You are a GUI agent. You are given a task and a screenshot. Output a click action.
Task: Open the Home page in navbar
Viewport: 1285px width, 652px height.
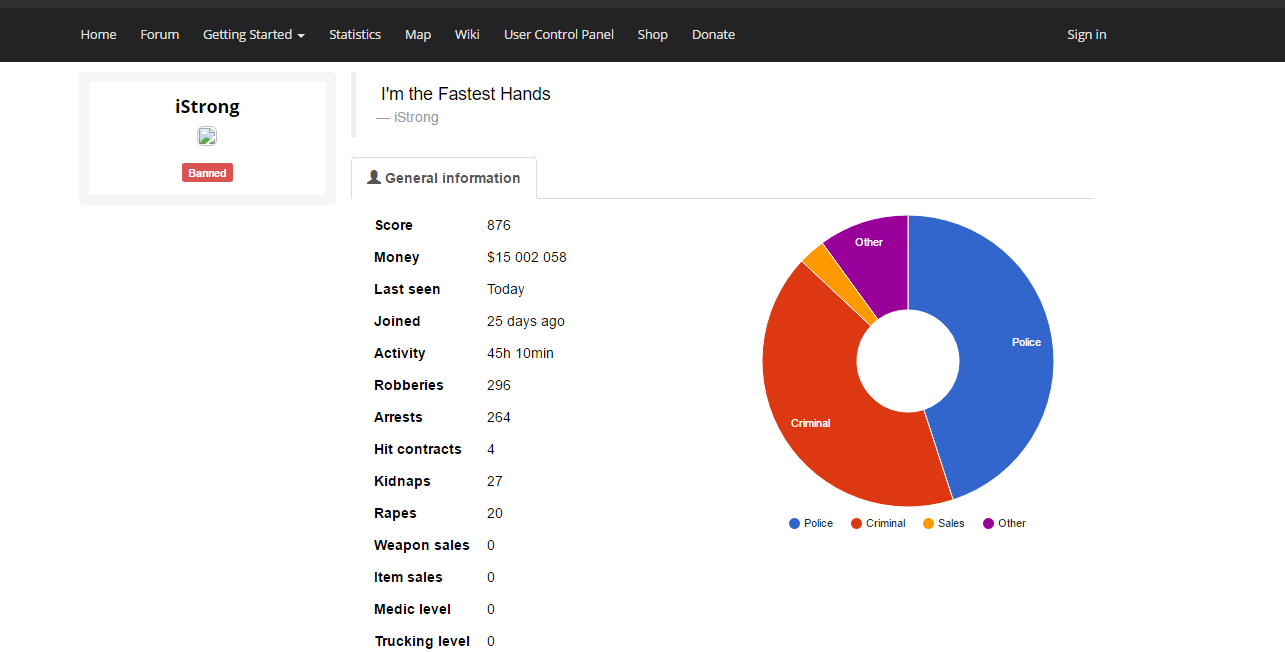98,34
